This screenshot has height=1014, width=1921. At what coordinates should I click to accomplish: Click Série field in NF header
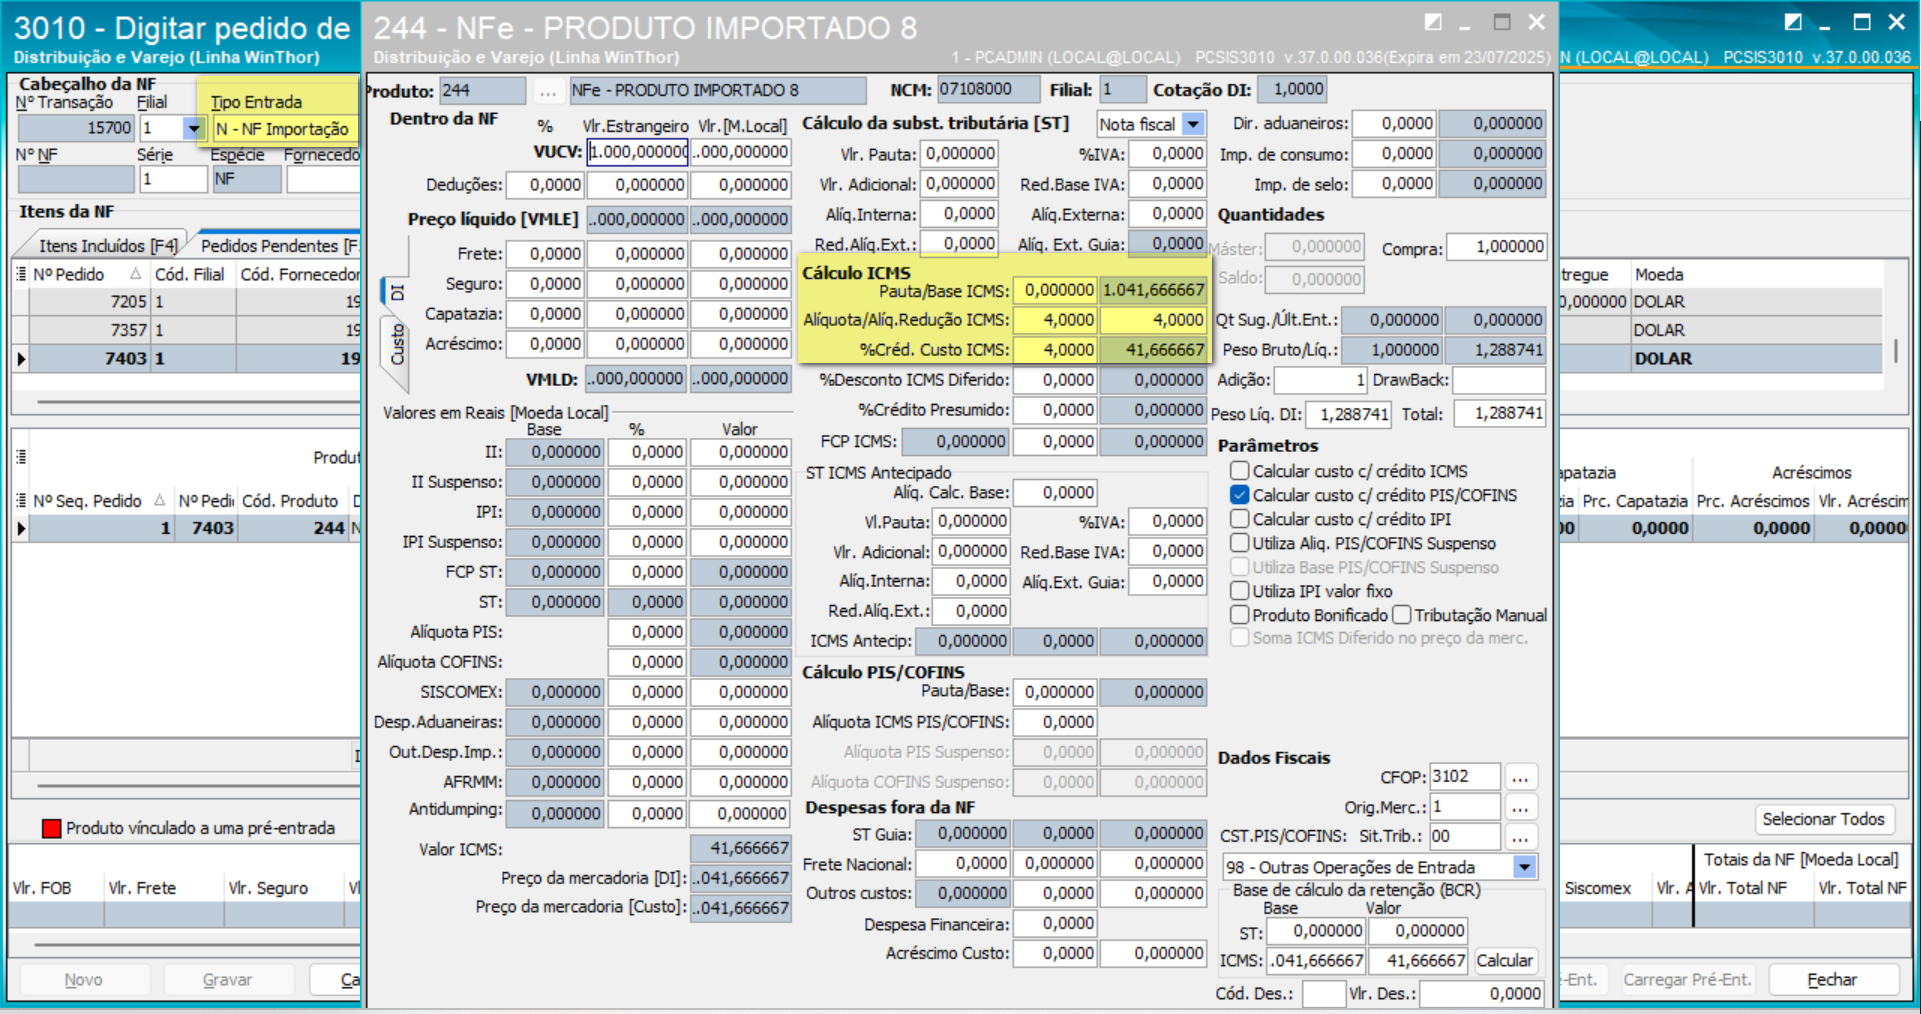pyautogui.click(x=172, y=179)
